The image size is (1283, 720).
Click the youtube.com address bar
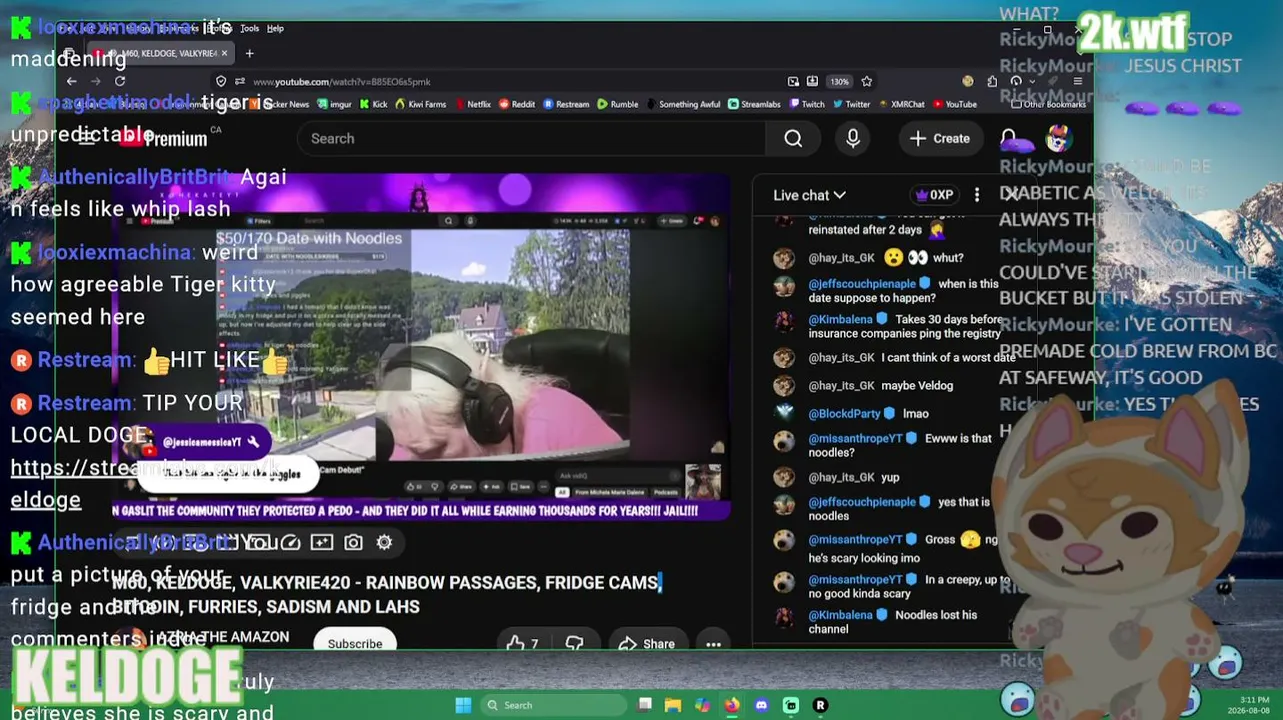(x=500, y=81)
